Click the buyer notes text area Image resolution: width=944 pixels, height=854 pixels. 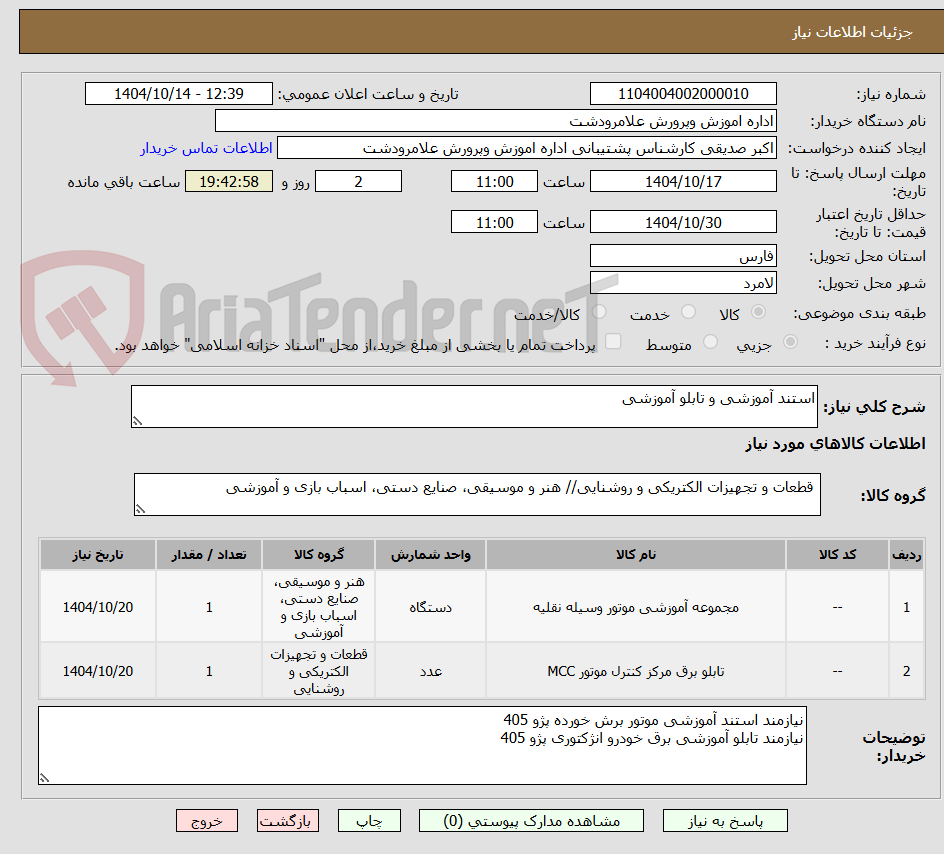coord(422,746)
